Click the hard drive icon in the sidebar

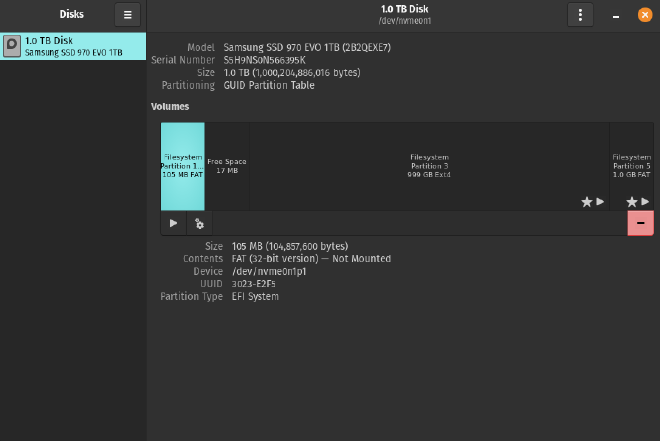pos(11,45)
